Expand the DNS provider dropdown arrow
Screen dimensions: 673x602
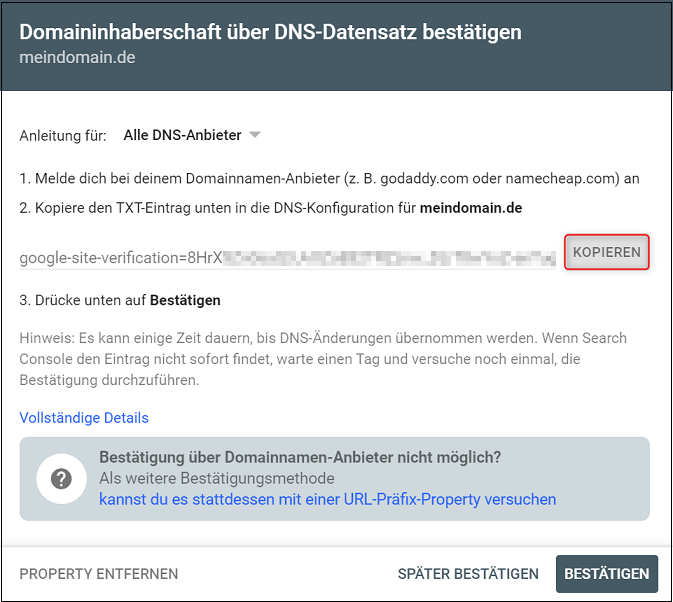click(254, 135)
